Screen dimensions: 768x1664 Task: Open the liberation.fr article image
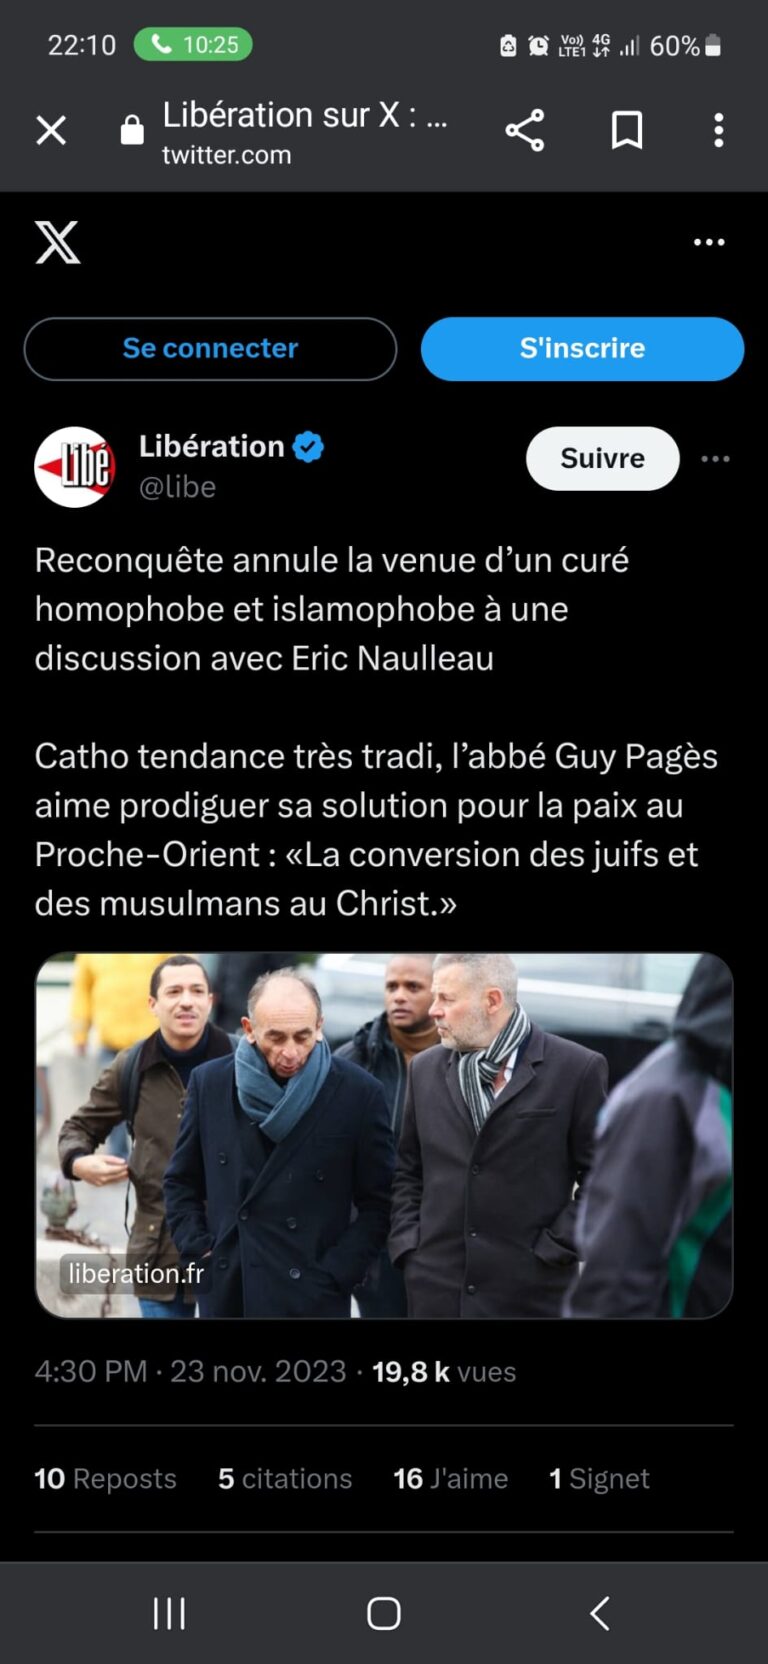(x=384, y=1135)
